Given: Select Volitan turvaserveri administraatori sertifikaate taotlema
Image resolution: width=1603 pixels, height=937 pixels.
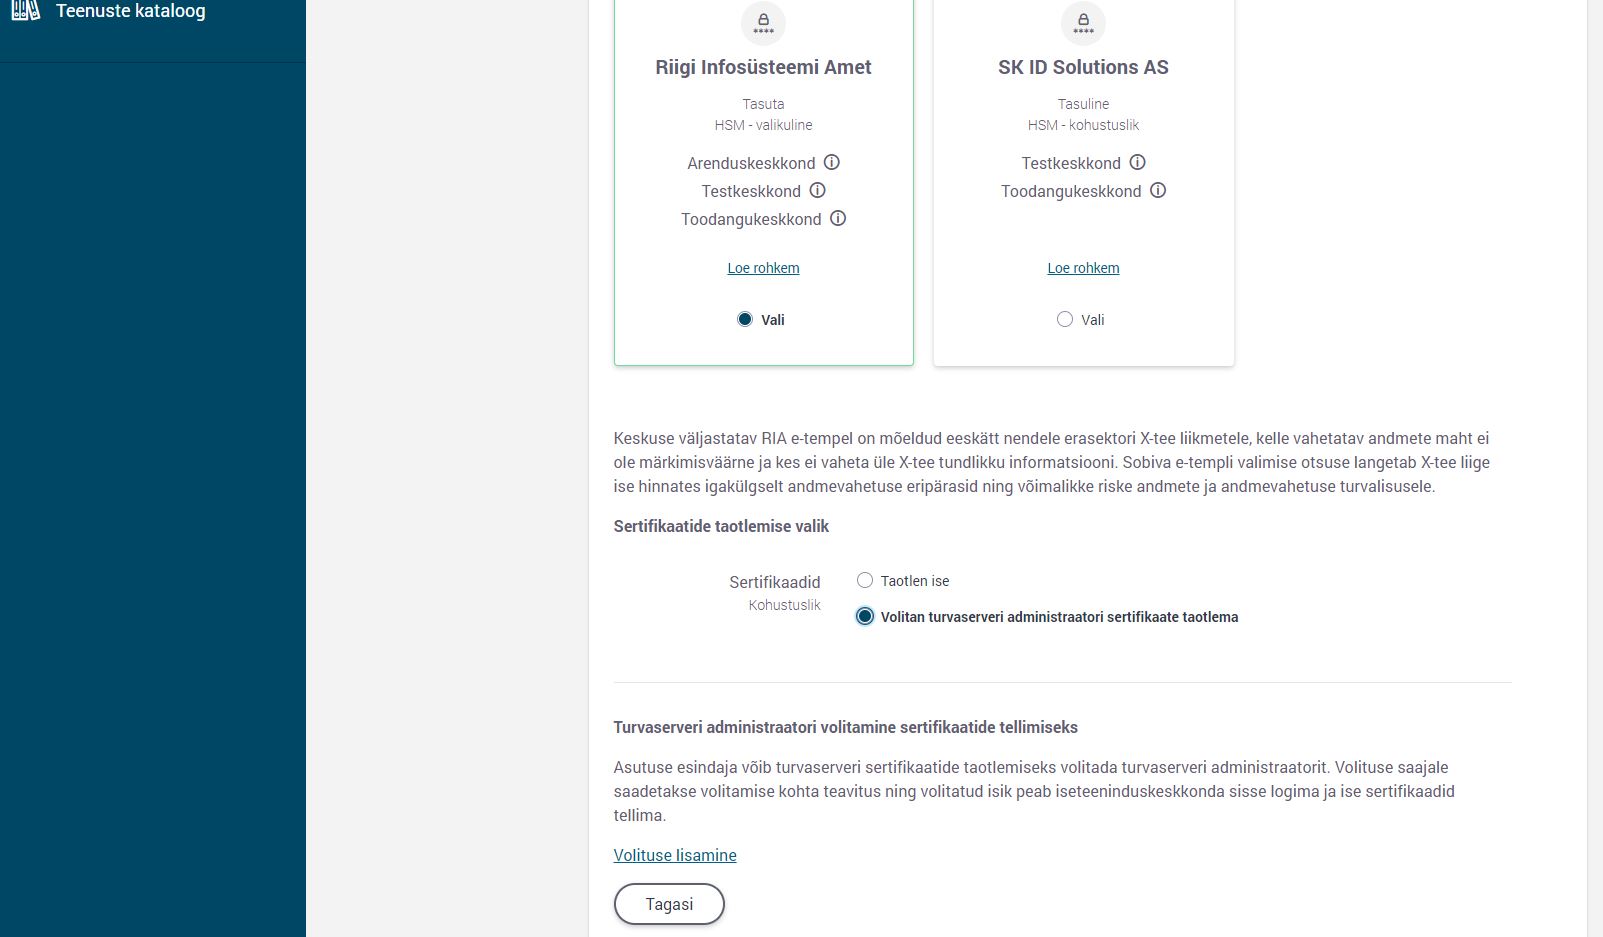Looking at the screenshot, I should 865,616.
